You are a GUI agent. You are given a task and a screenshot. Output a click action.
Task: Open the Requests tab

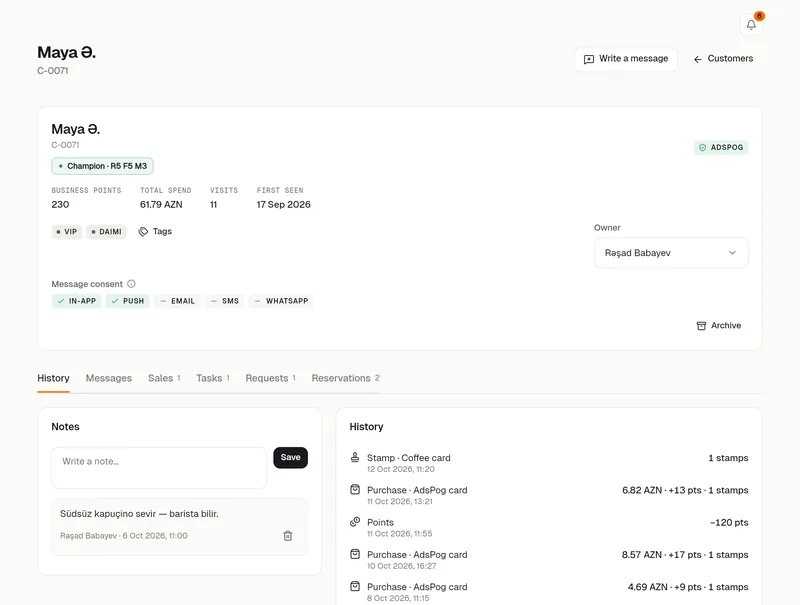270,378
